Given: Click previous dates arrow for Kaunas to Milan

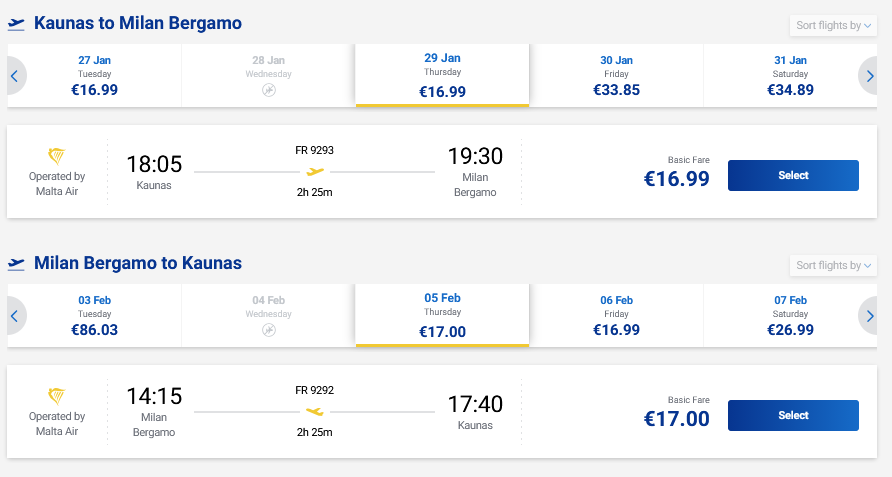Looking at the screenshot, I should click(x=15, y=75).
